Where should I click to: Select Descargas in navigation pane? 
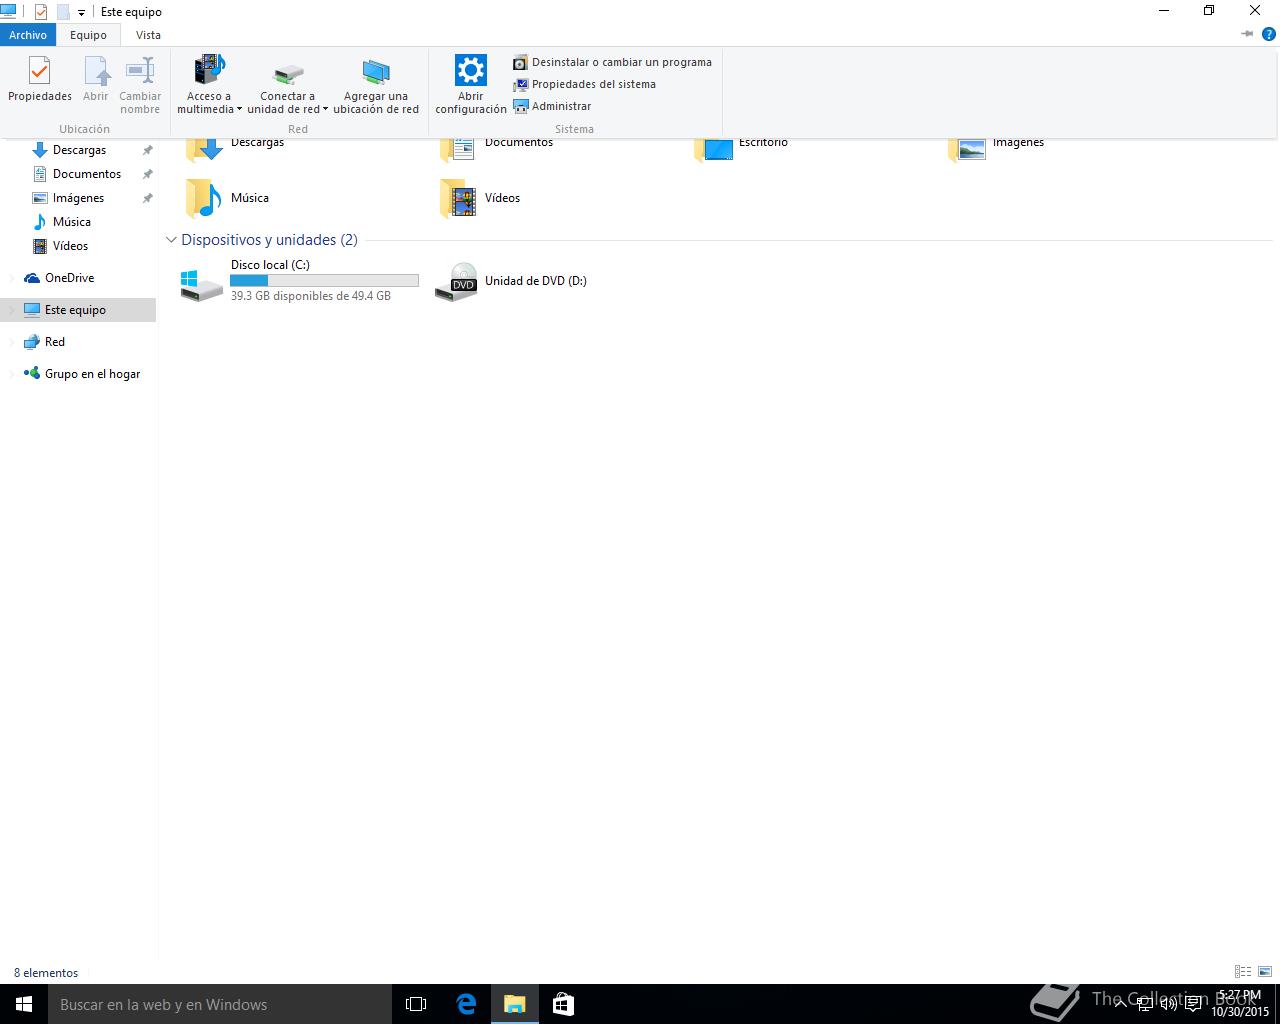pos(79,150)
